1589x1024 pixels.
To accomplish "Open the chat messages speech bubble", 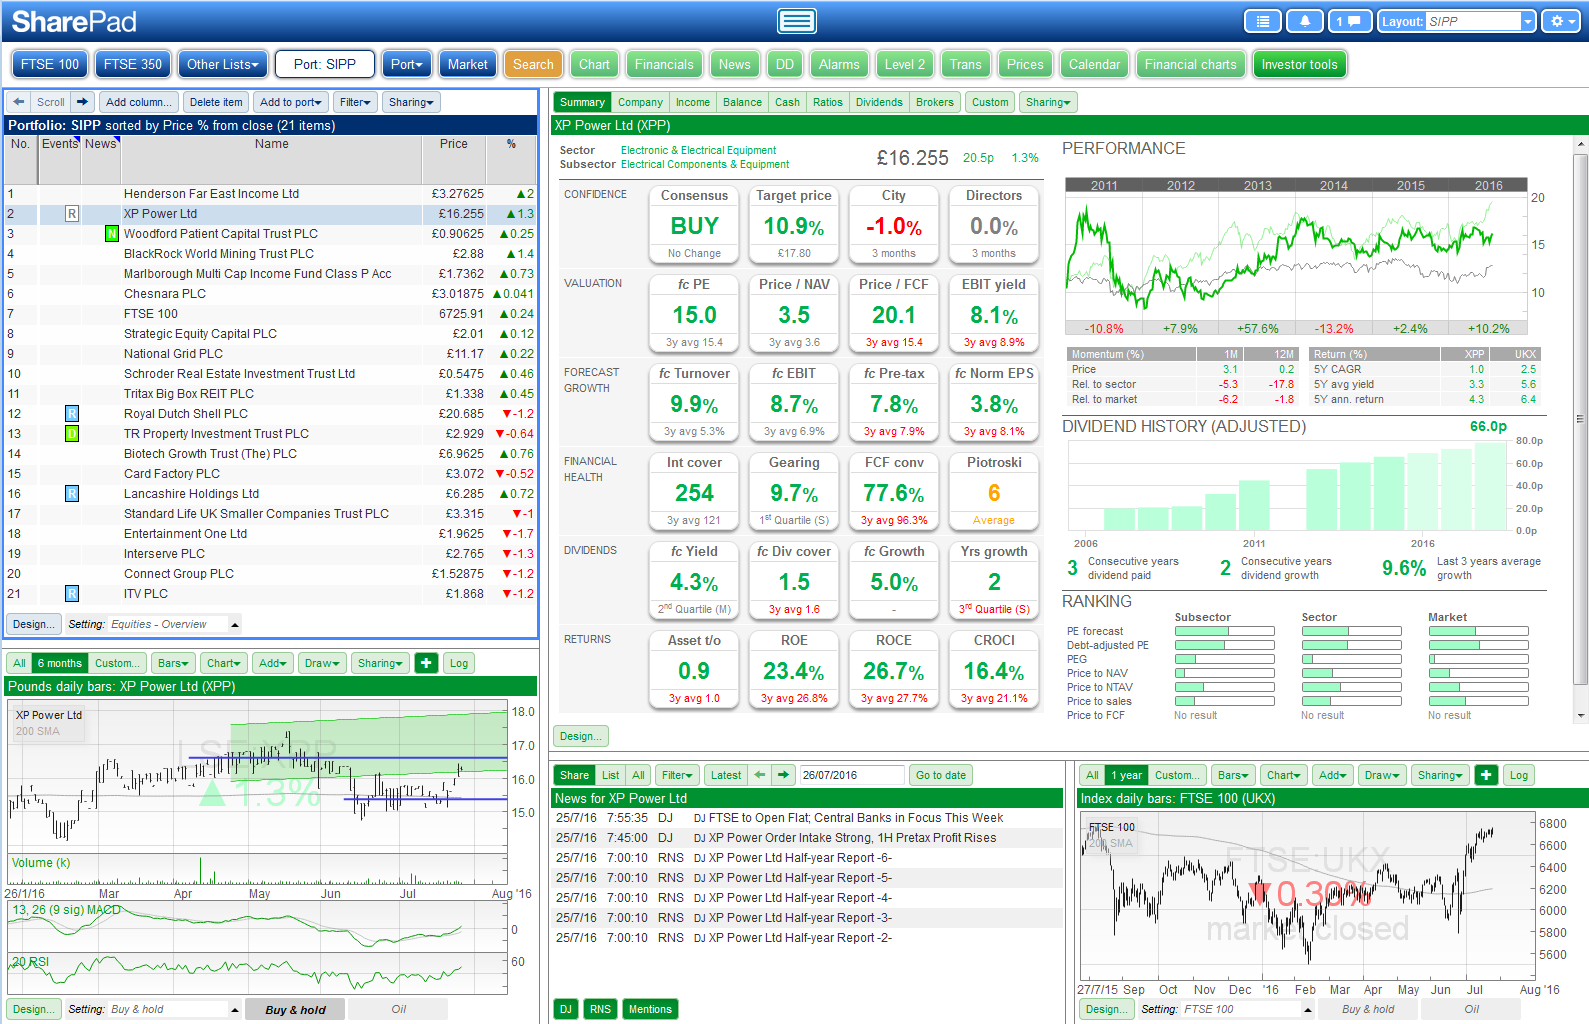I will click(x=1349, y=21).
